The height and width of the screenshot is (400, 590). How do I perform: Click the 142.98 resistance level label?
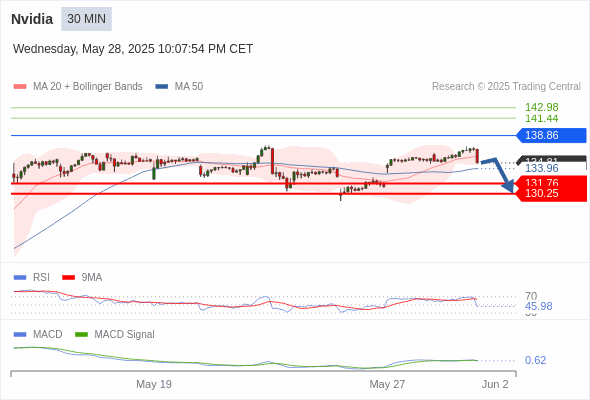click(x=541, y=107)
